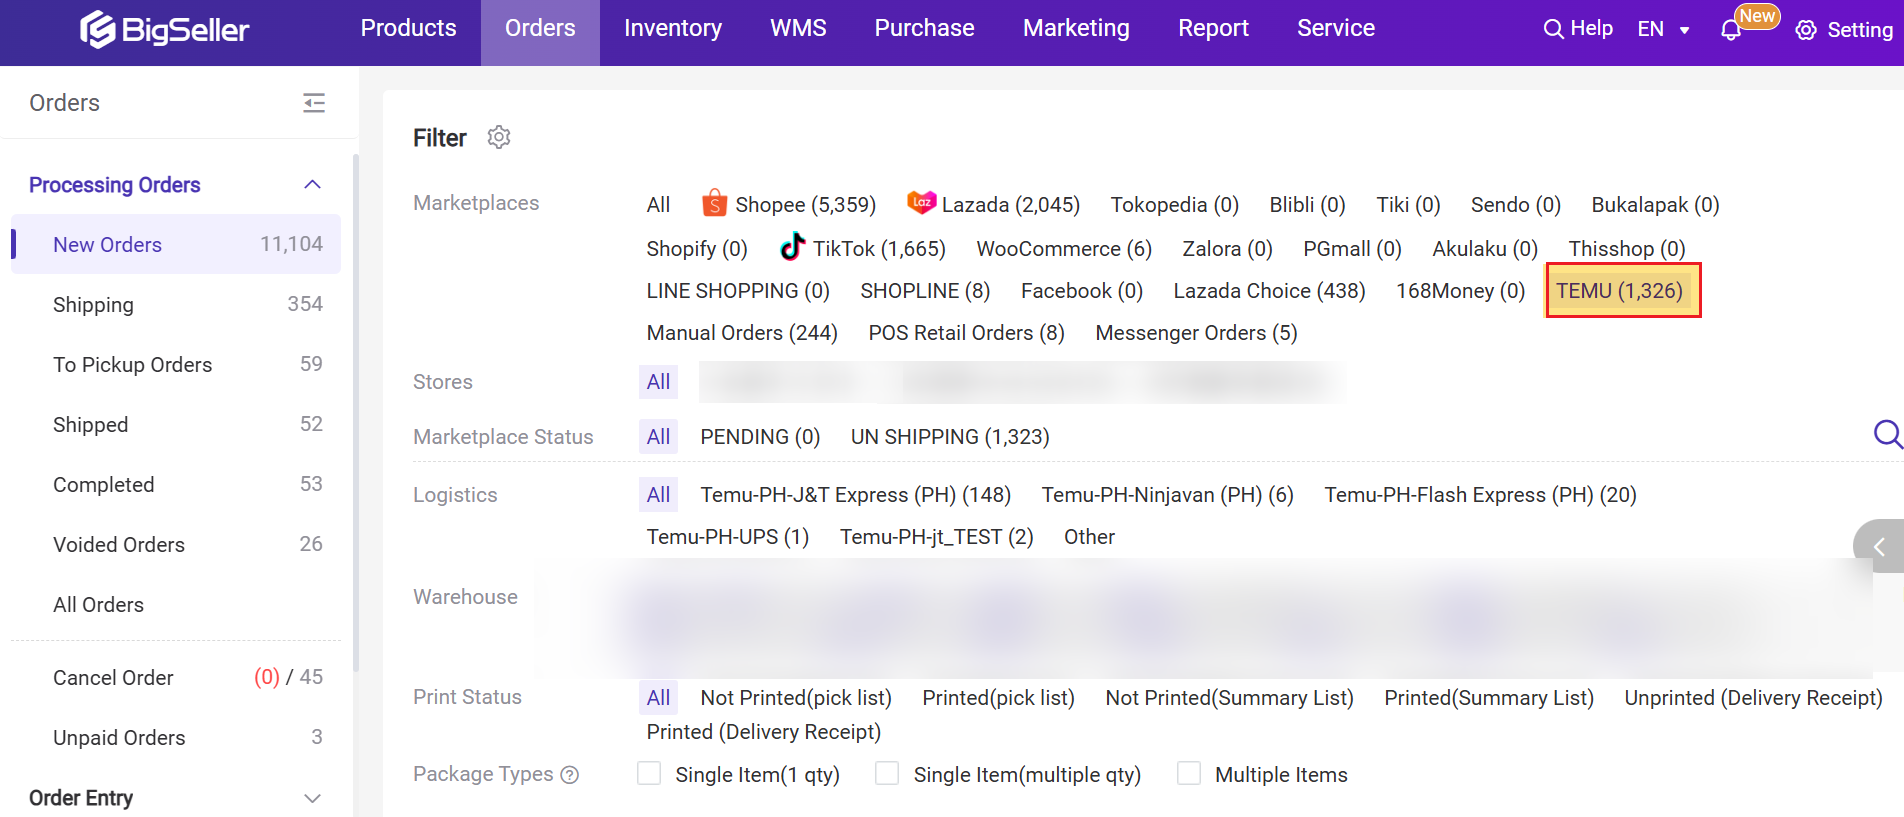This screenshot has height=817, width=1904.
Task: Filter logistics Temu-PH-Flash Express (PH)
Action: (1480, 495)
